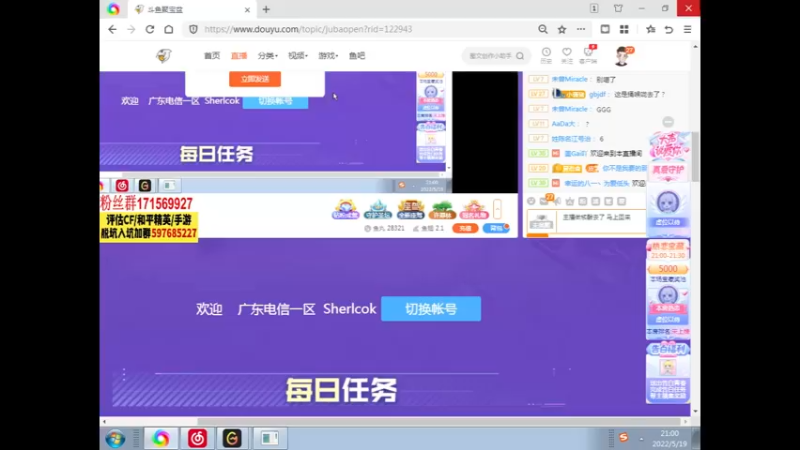Open the history clock icon
The width and height of the screenshot is (800, 450).
click(x=546, y=55)
